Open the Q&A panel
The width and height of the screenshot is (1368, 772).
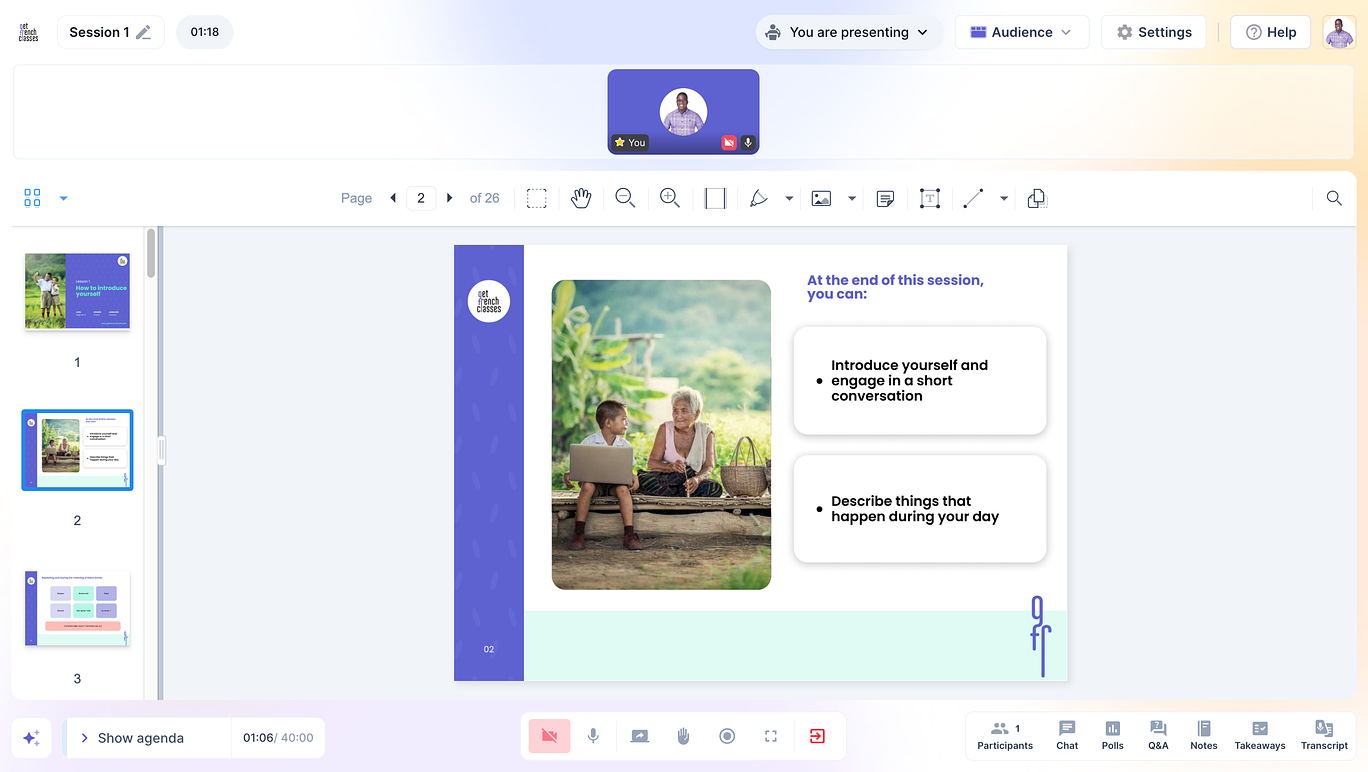point(1158,736)
